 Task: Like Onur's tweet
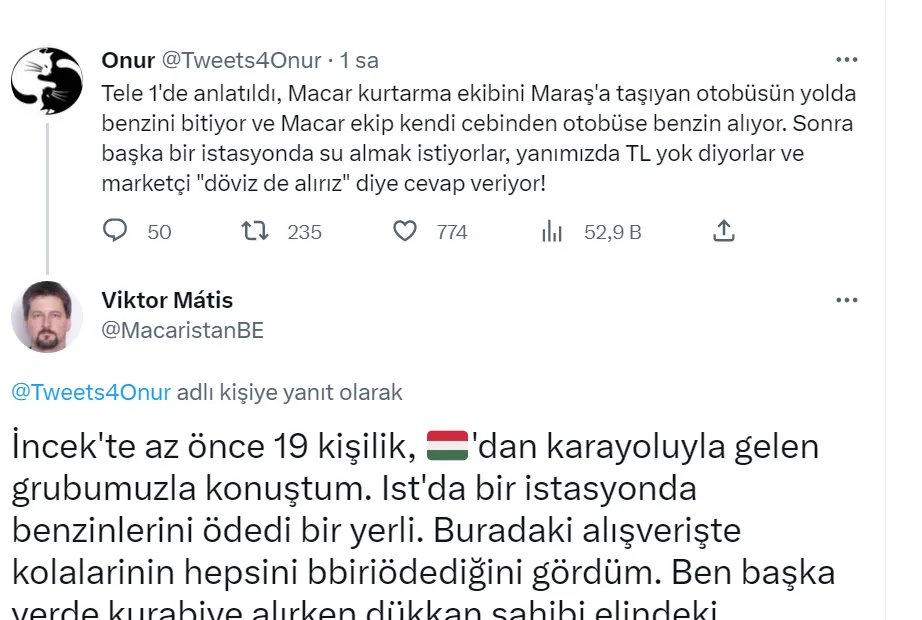405,231
